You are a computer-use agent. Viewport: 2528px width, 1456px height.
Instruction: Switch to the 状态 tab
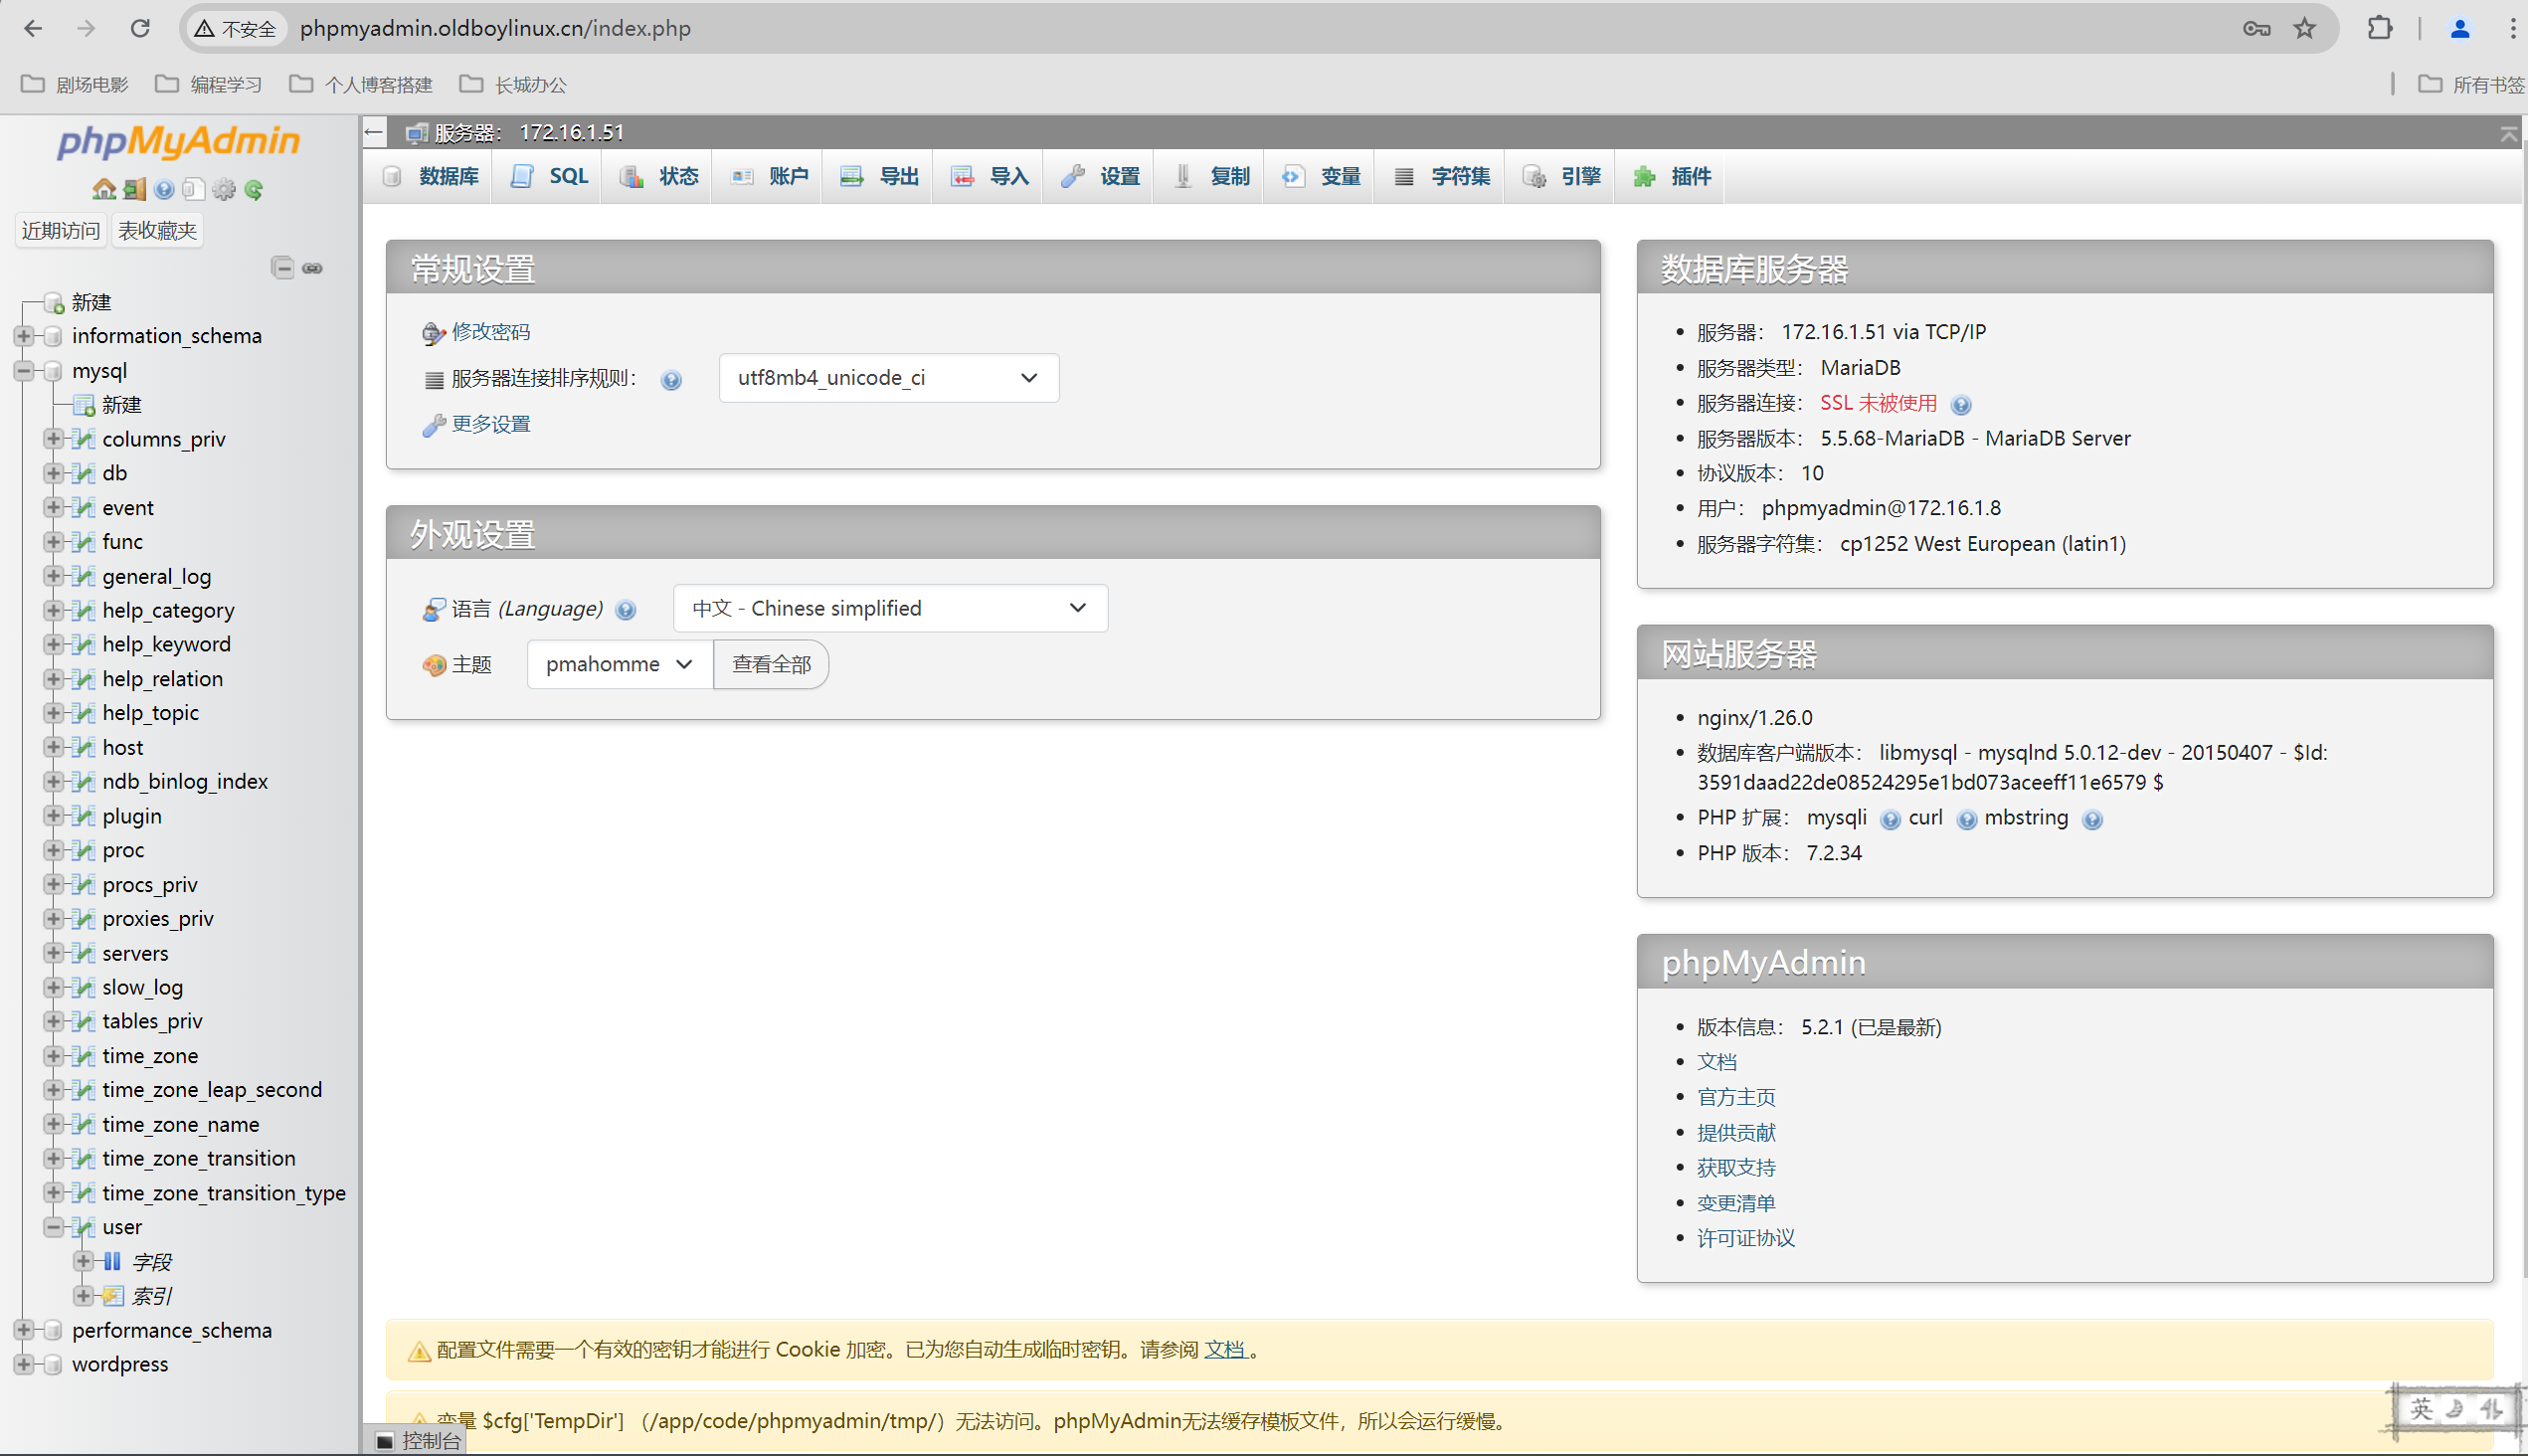point(658,177)
